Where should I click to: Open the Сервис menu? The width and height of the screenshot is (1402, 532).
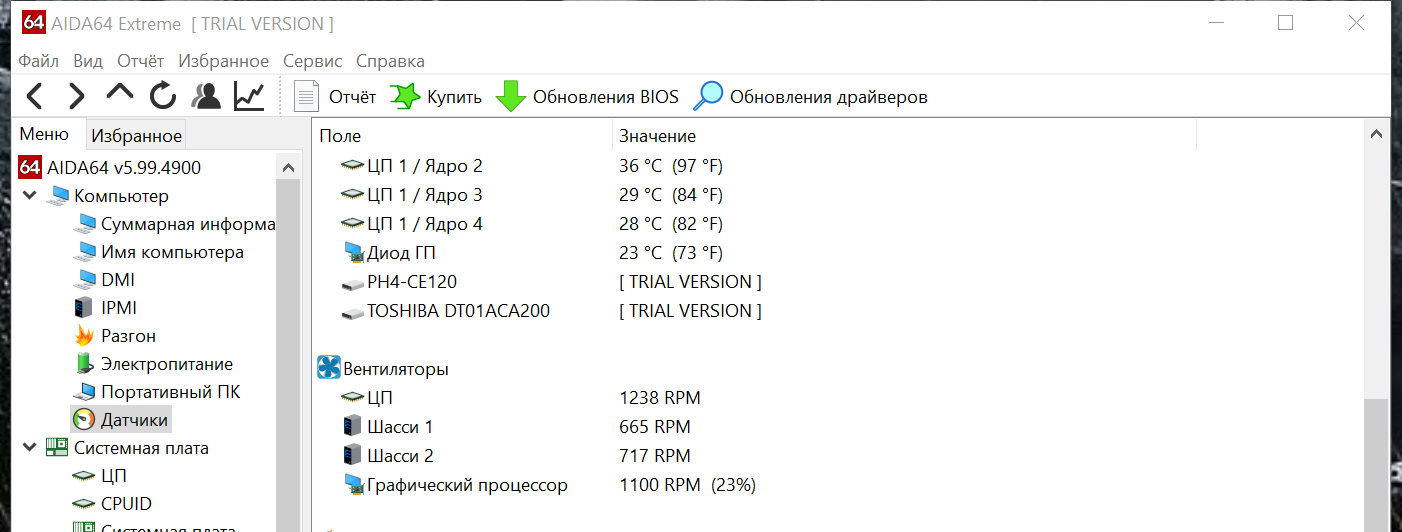click(x=312, y=61)
